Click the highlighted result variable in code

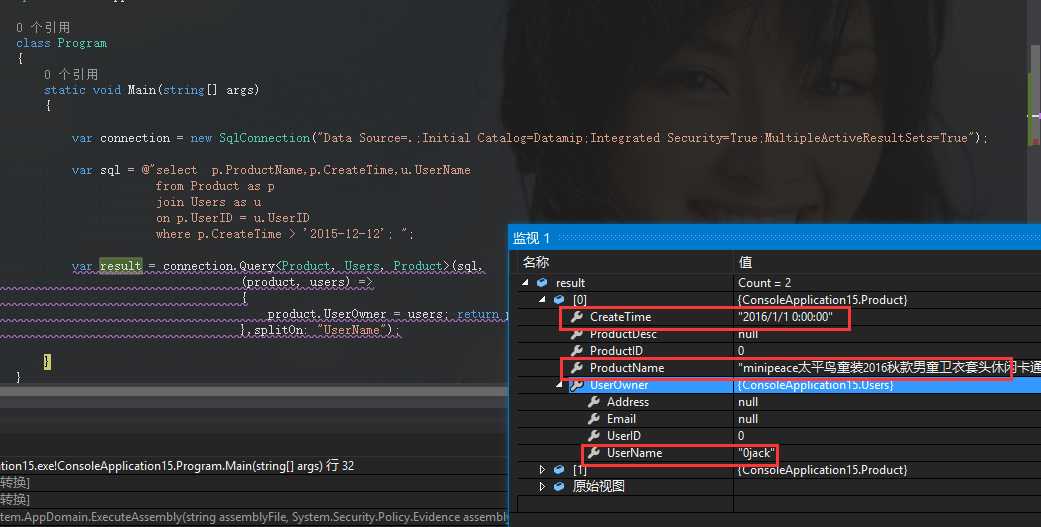click(x=120, y=266)
